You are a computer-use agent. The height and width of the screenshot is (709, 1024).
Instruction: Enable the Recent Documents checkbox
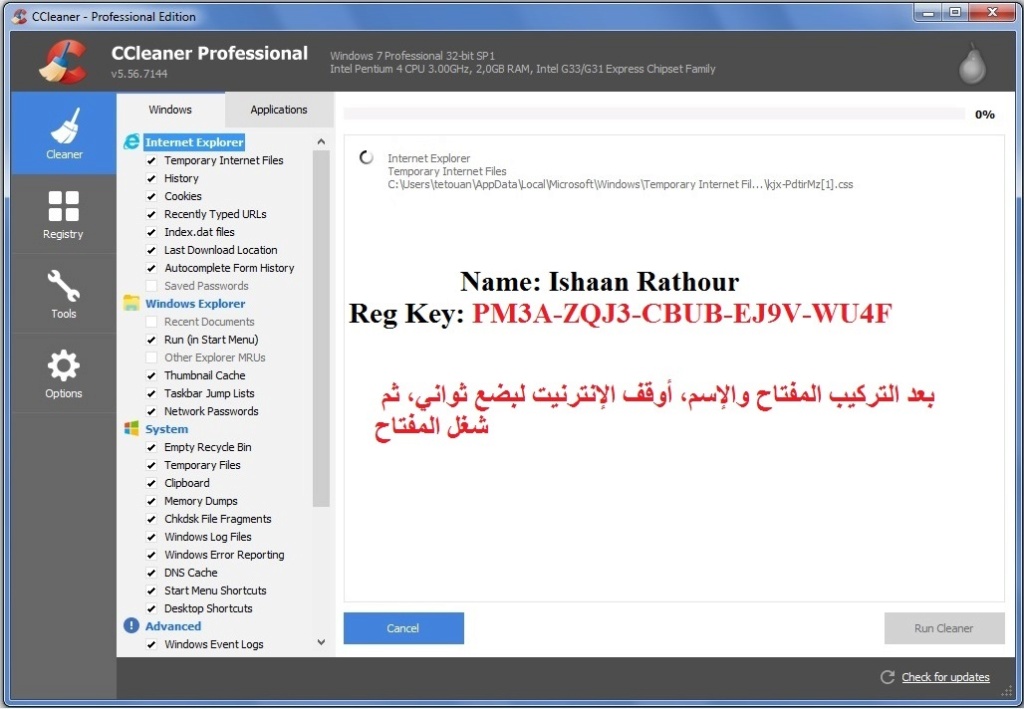click(x=152, y=321)
